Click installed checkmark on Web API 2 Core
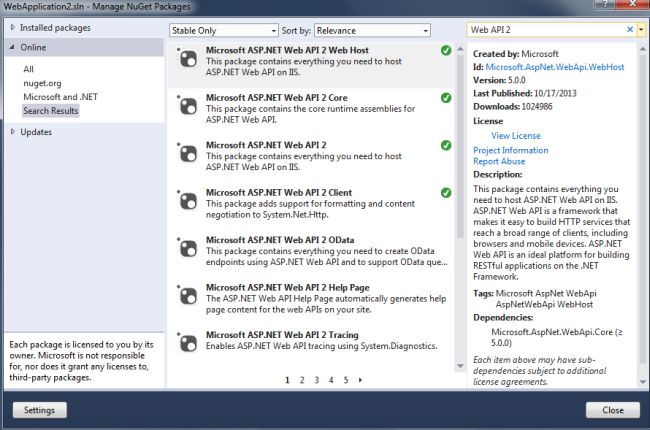This screenshot has width=650, height=430. coord(446,98)
